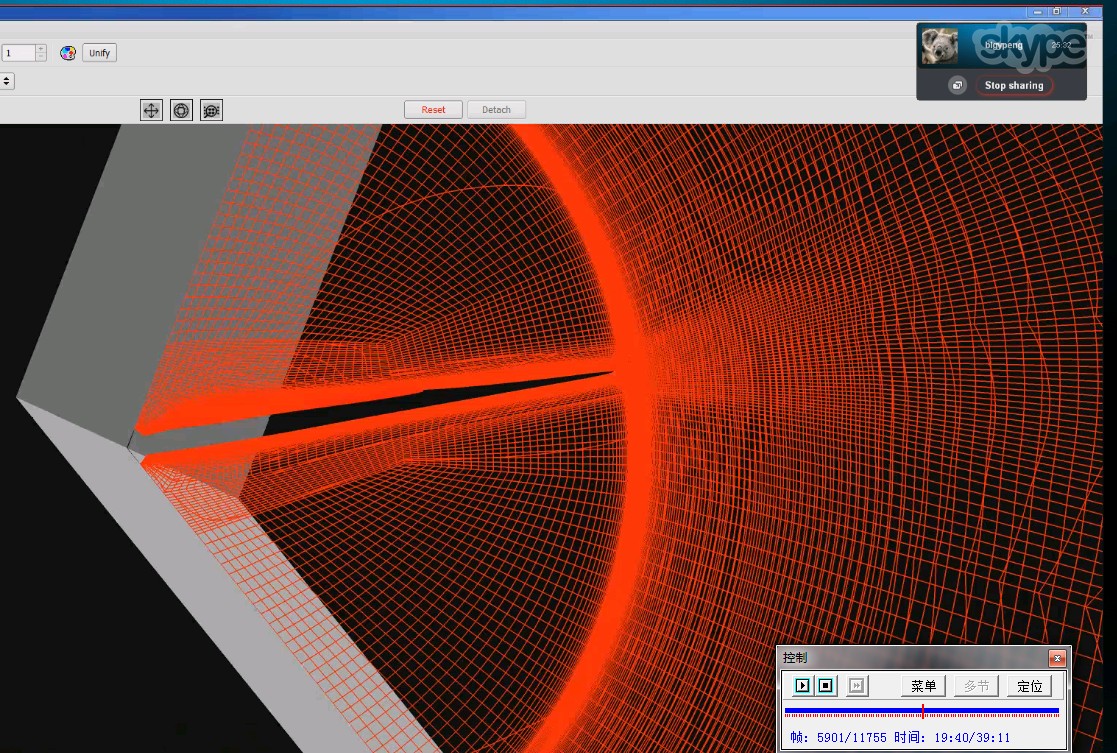Viewport: 1117px width, 753px height.
Task: Stop sharing the screen in Skype
Action: [x=1014, y=86]
